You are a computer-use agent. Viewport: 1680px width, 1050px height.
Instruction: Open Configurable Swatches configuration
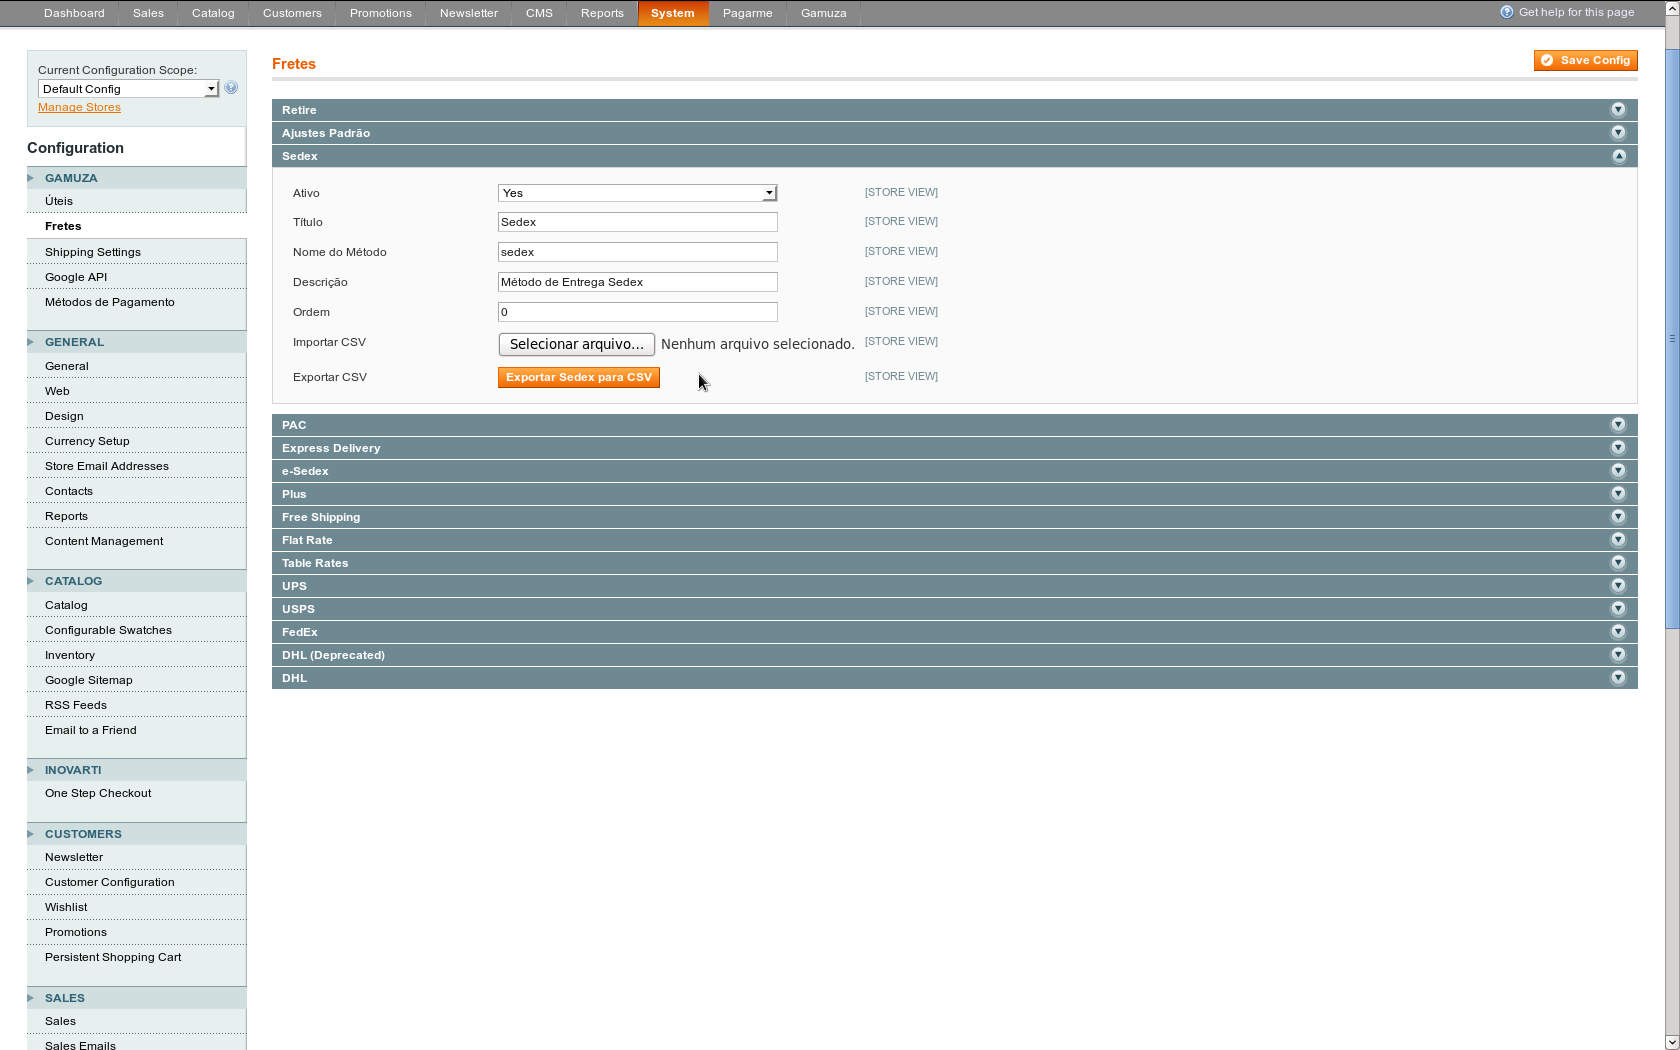coord(136,630)
